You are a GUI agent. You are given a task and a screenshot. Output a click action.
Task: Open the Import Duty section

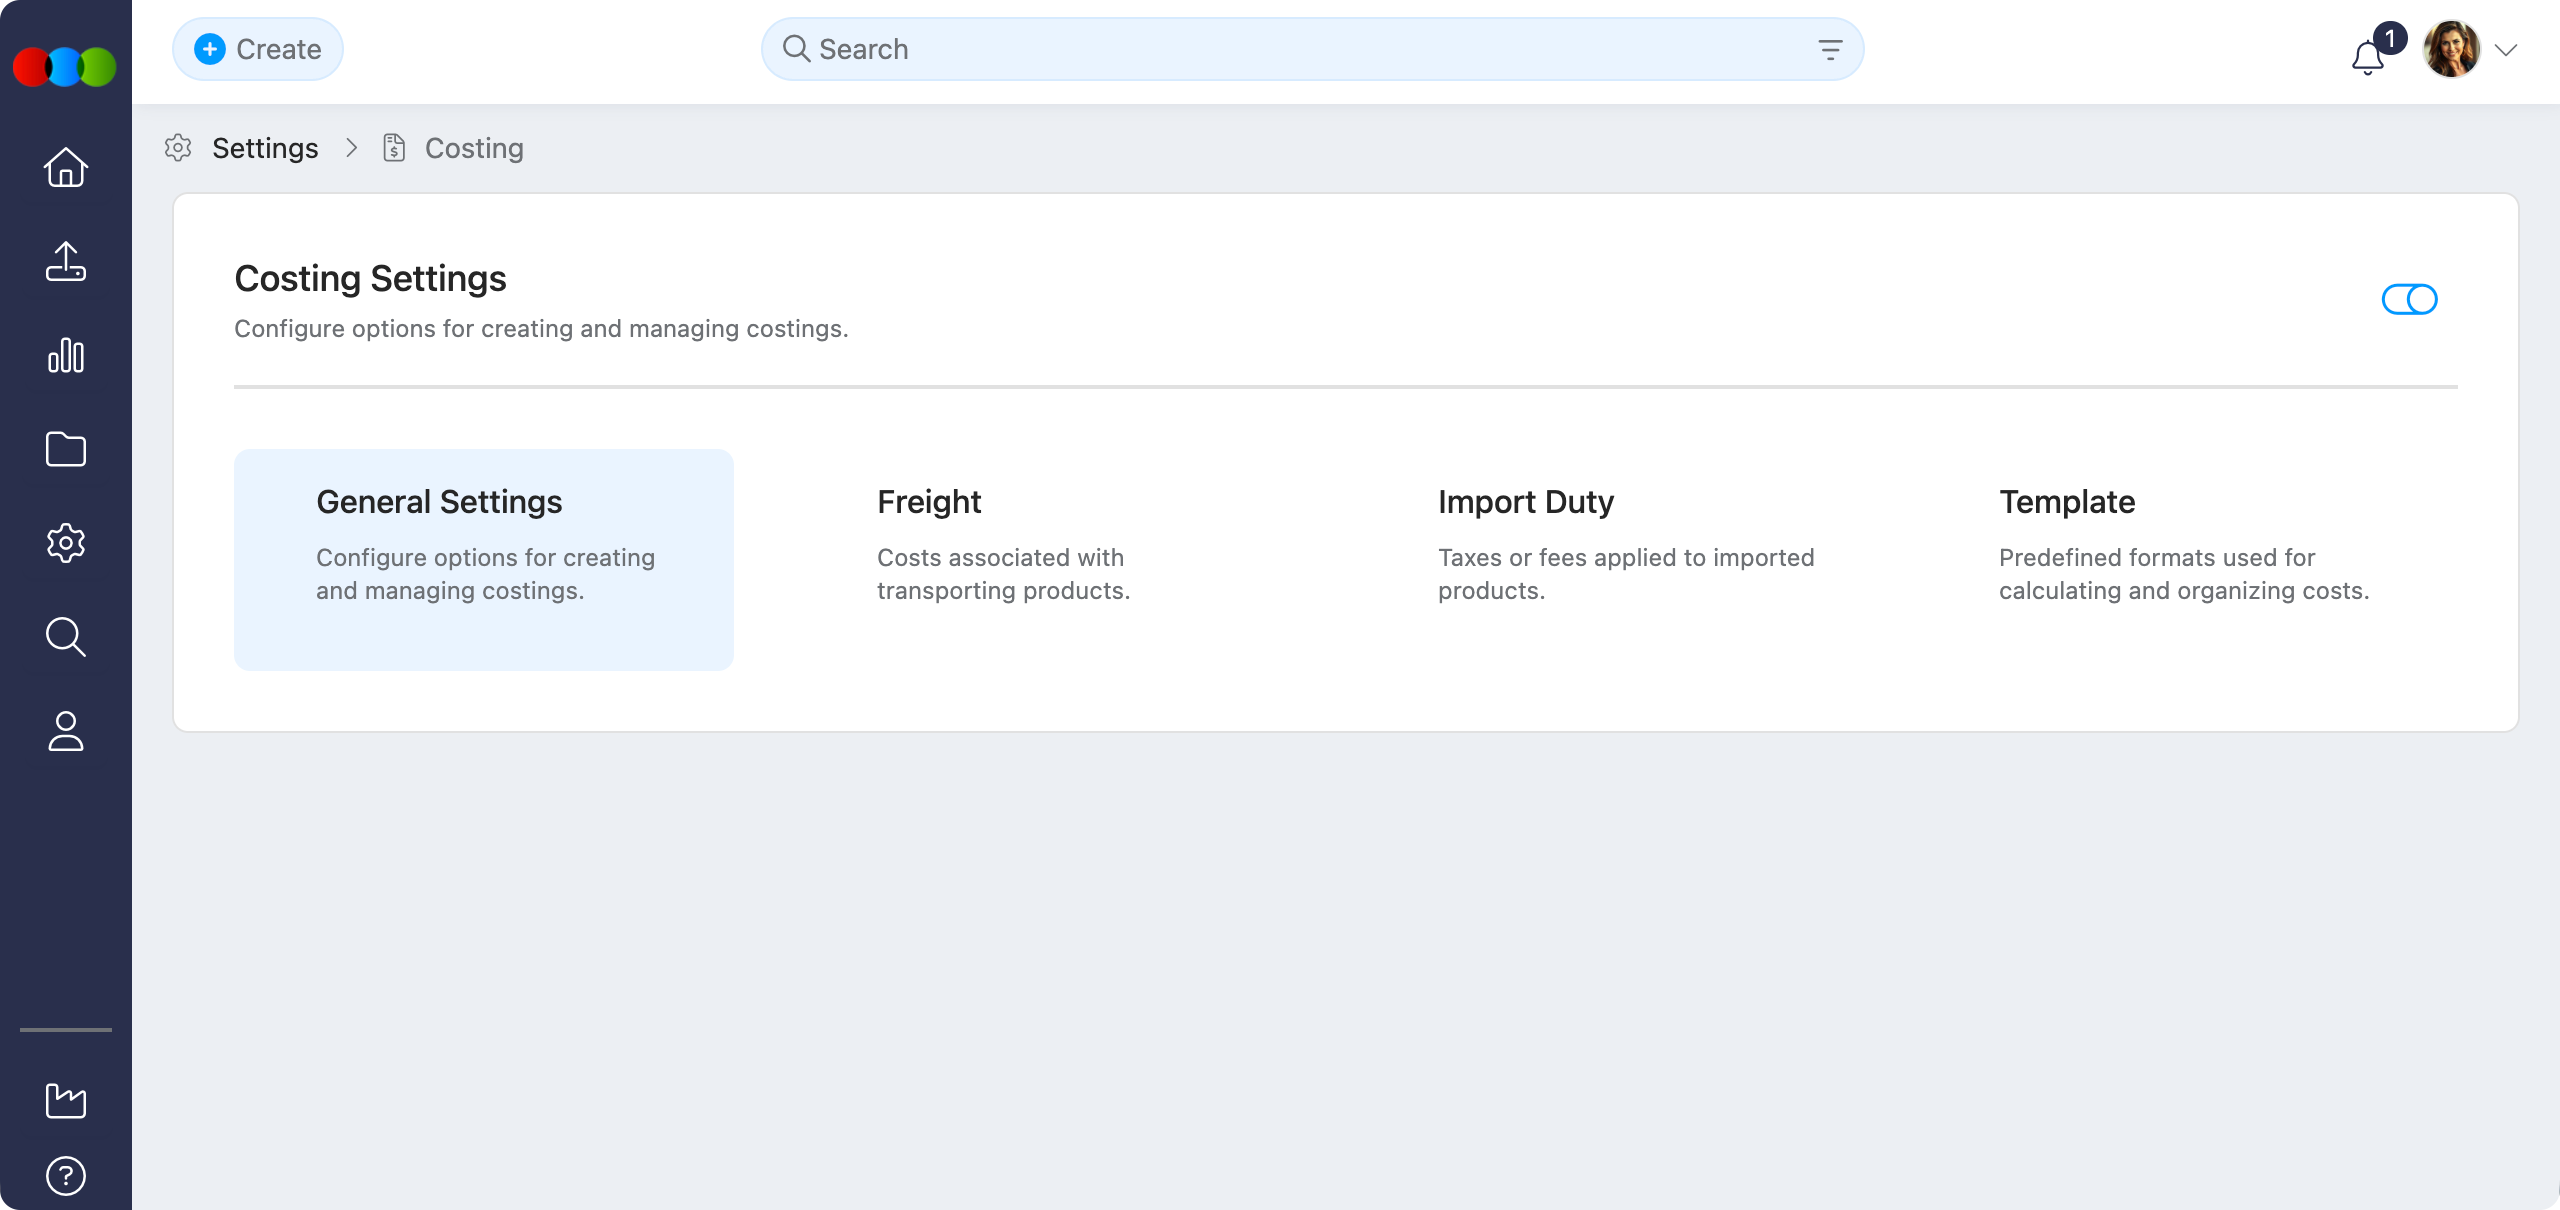click(1625, 545)
